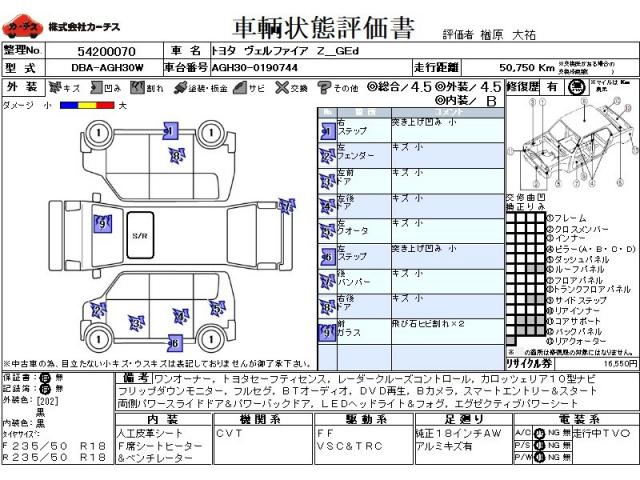Screen dimensions: 640x480
Task: Click table icon 4 beside 左後ドア
Action: (x=327, y=207)
